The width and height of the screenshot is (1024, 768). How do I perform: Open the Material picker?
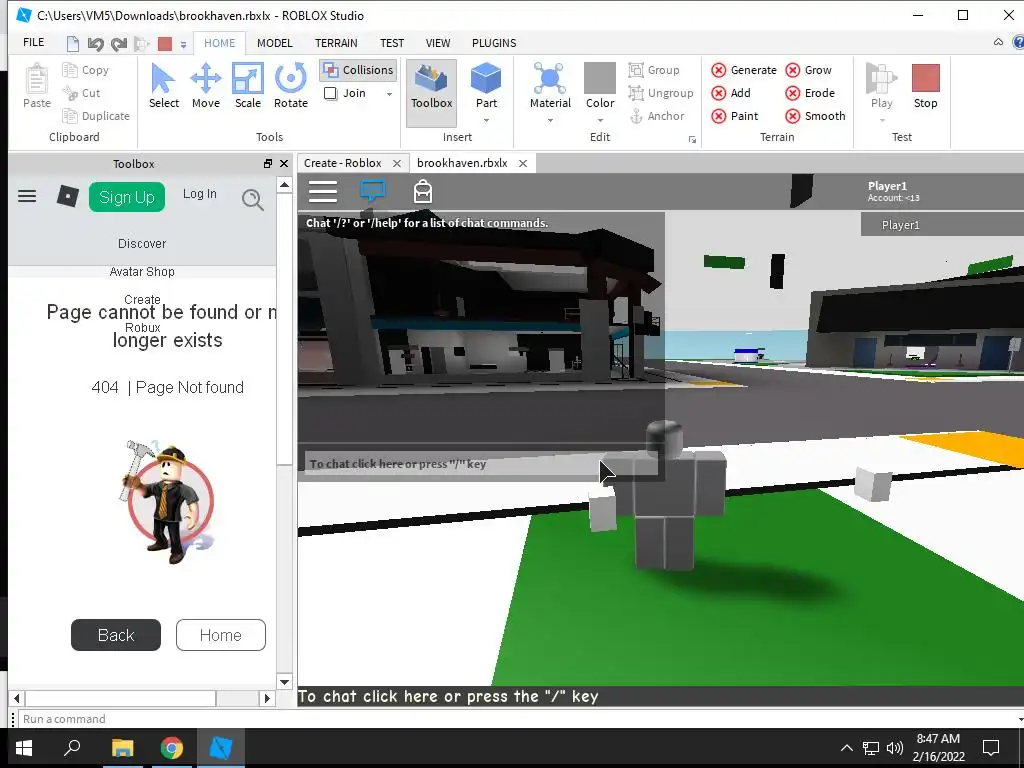(550, 85)
